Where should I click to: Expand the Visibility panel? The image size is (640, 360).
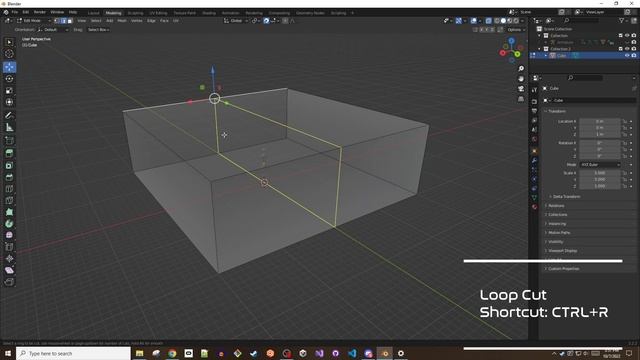[555, 242]
